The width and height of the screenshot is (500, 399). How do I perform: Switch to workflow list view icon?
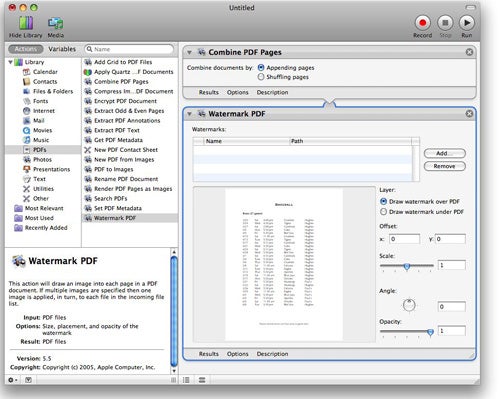click(186, 380)
